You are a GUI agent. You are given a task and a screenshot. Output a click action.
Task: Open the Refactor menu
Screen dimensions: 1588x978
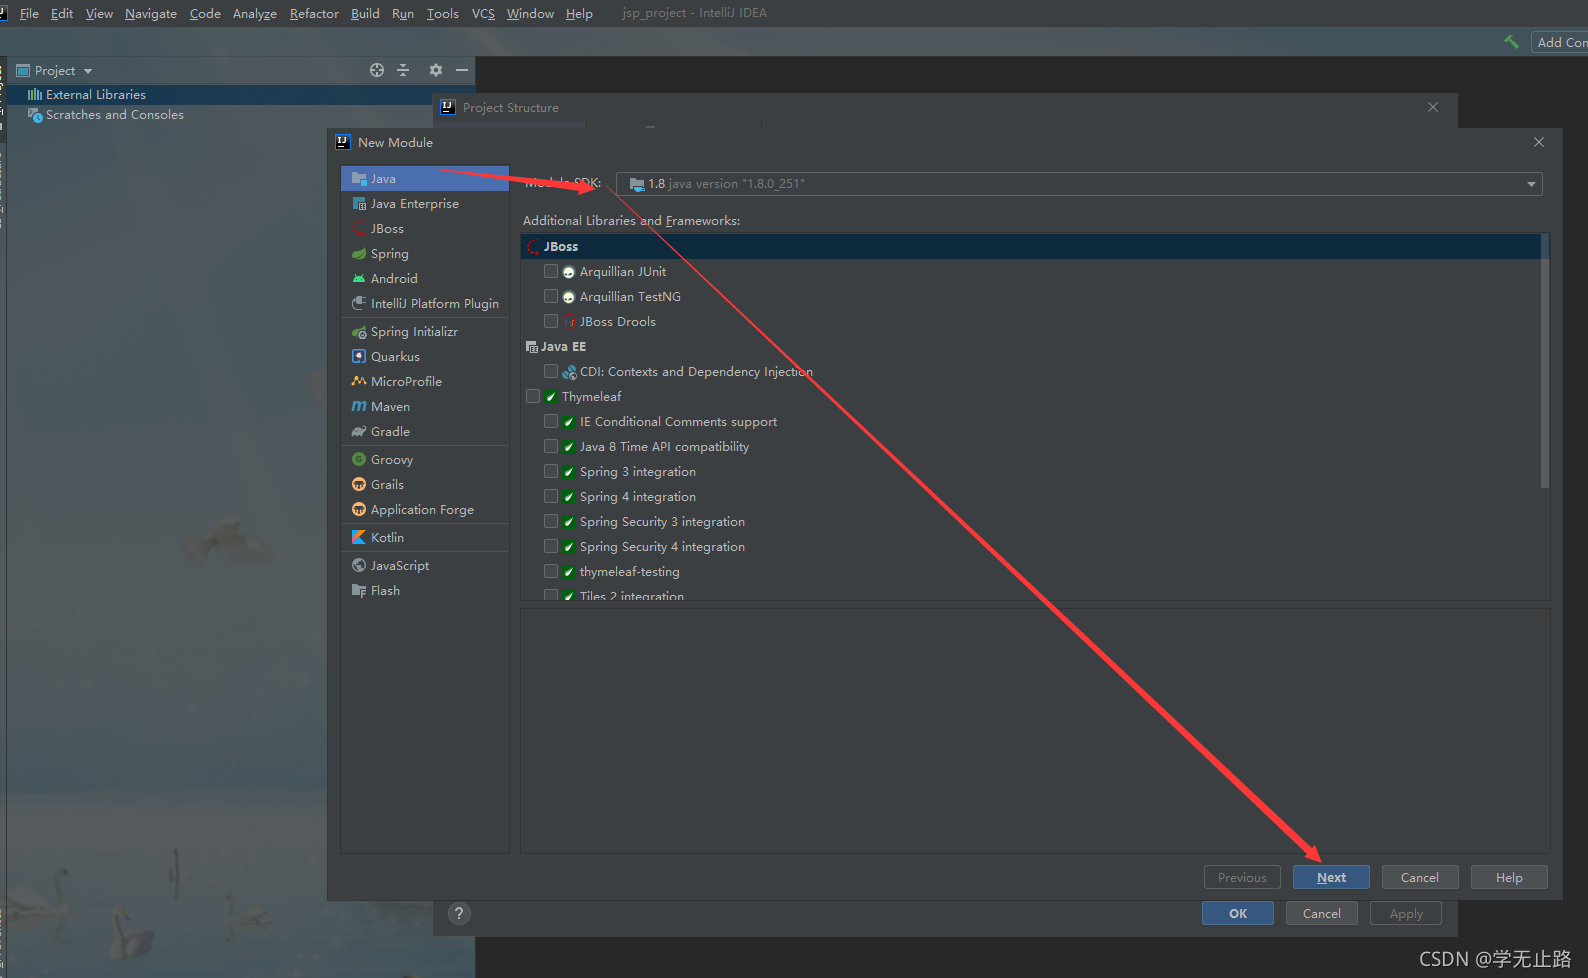click(x=314, y=13)
